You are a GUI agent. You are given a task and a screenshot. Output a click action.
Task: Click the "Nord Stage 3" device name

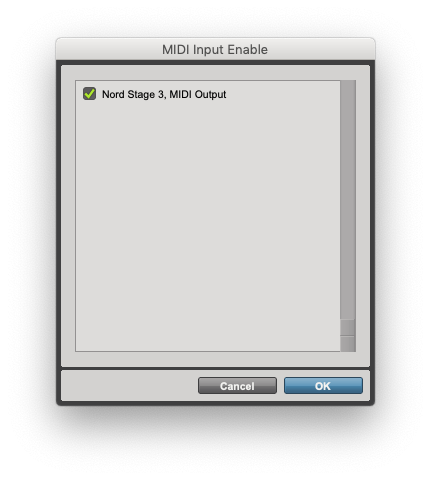133,94
